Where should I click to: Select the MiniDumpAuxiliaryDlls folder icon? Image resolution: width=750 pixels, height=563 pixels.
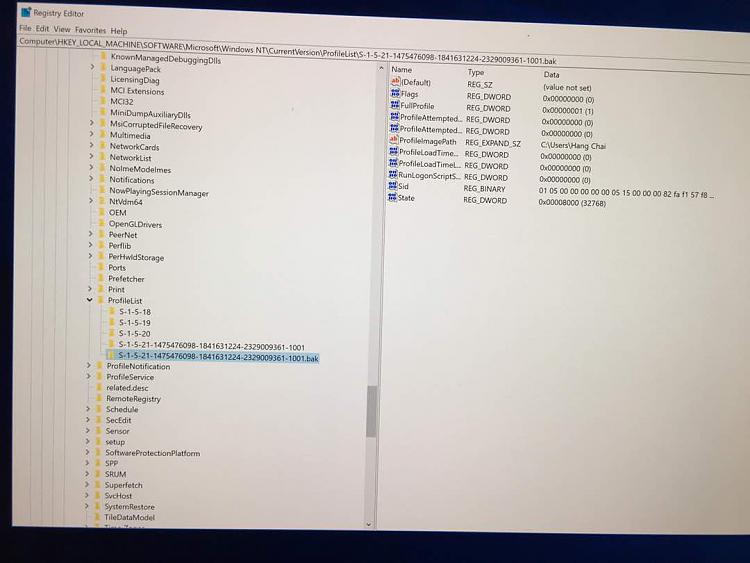coord(103,112)
